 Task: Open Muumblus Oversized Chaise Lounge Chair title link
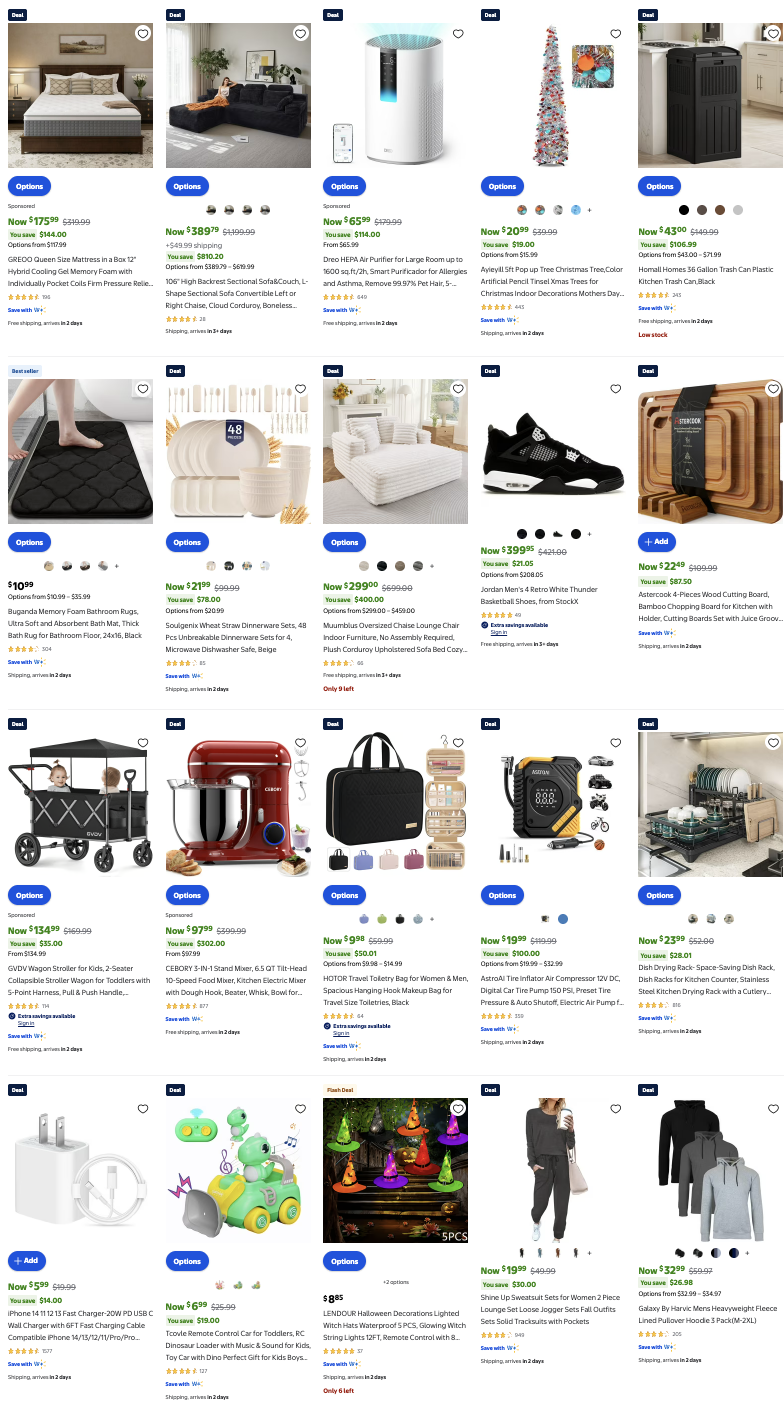(x=395, y=620)
